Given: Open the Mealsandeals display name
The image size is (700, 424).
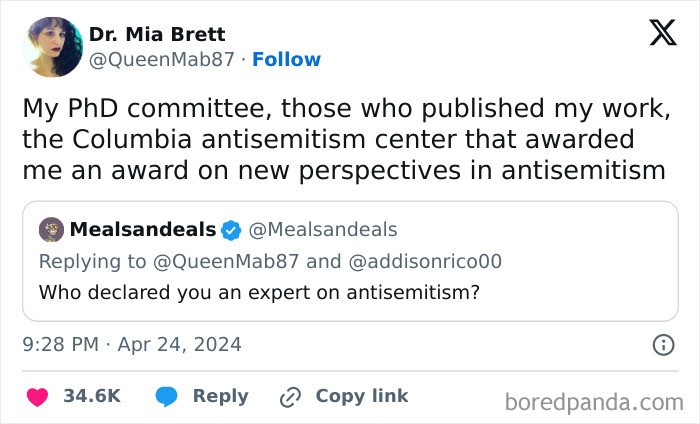Looking at the screenshot, I should click(x=143, y=229).
